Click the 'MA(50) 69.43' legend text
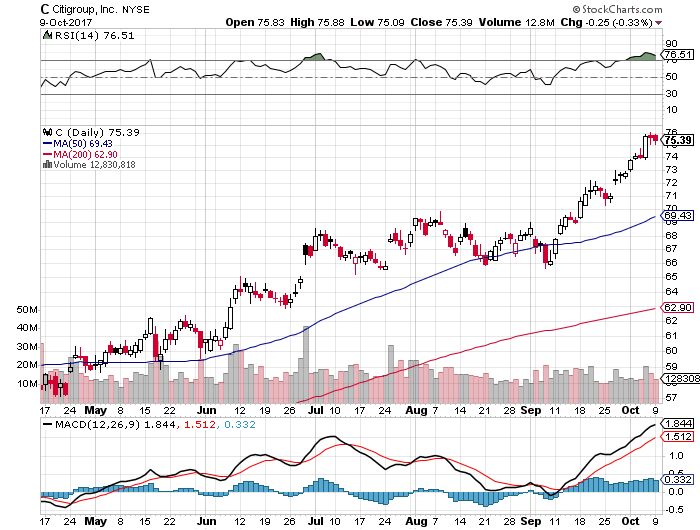The width and height of the screenshot is (700, 530). [x=83, y=144]
